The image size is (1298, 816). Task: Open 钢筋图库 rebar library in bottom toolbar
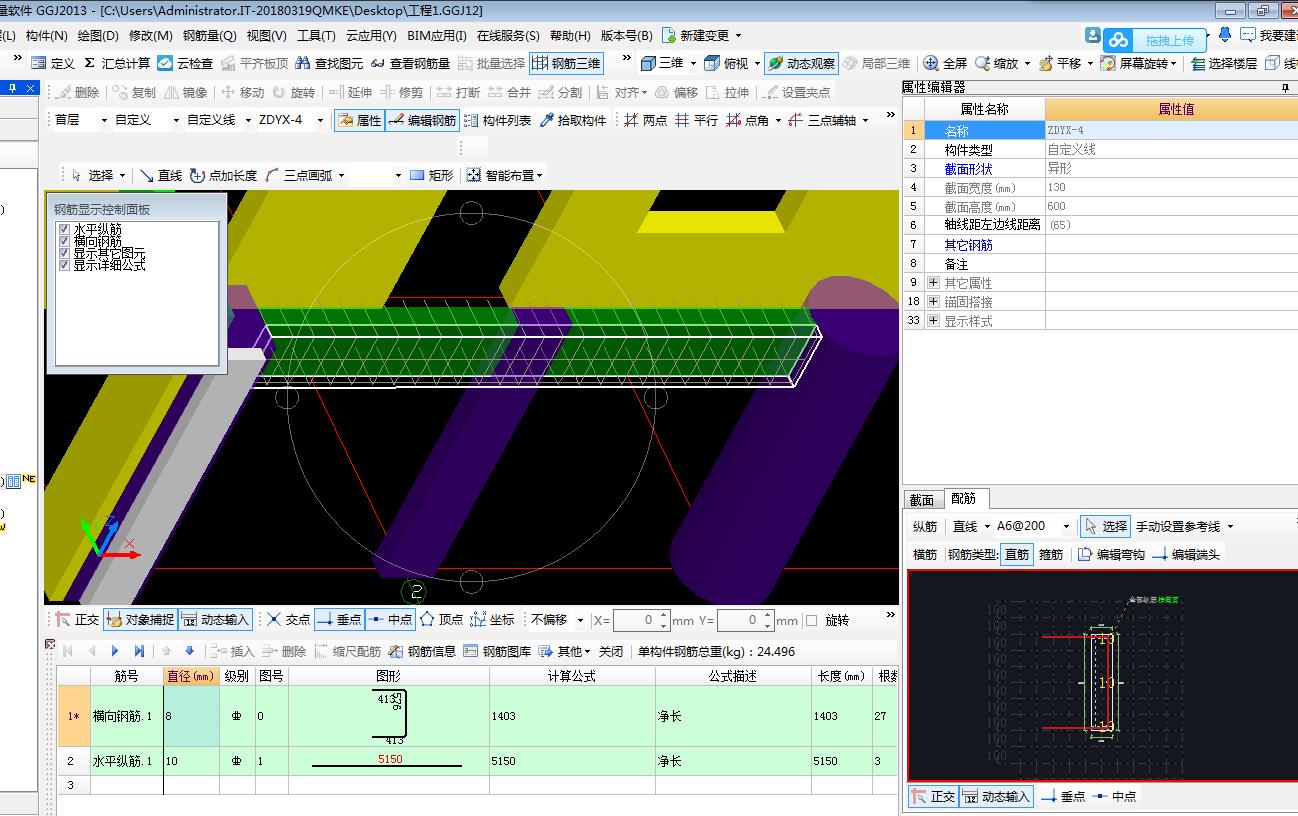[497, 651]
